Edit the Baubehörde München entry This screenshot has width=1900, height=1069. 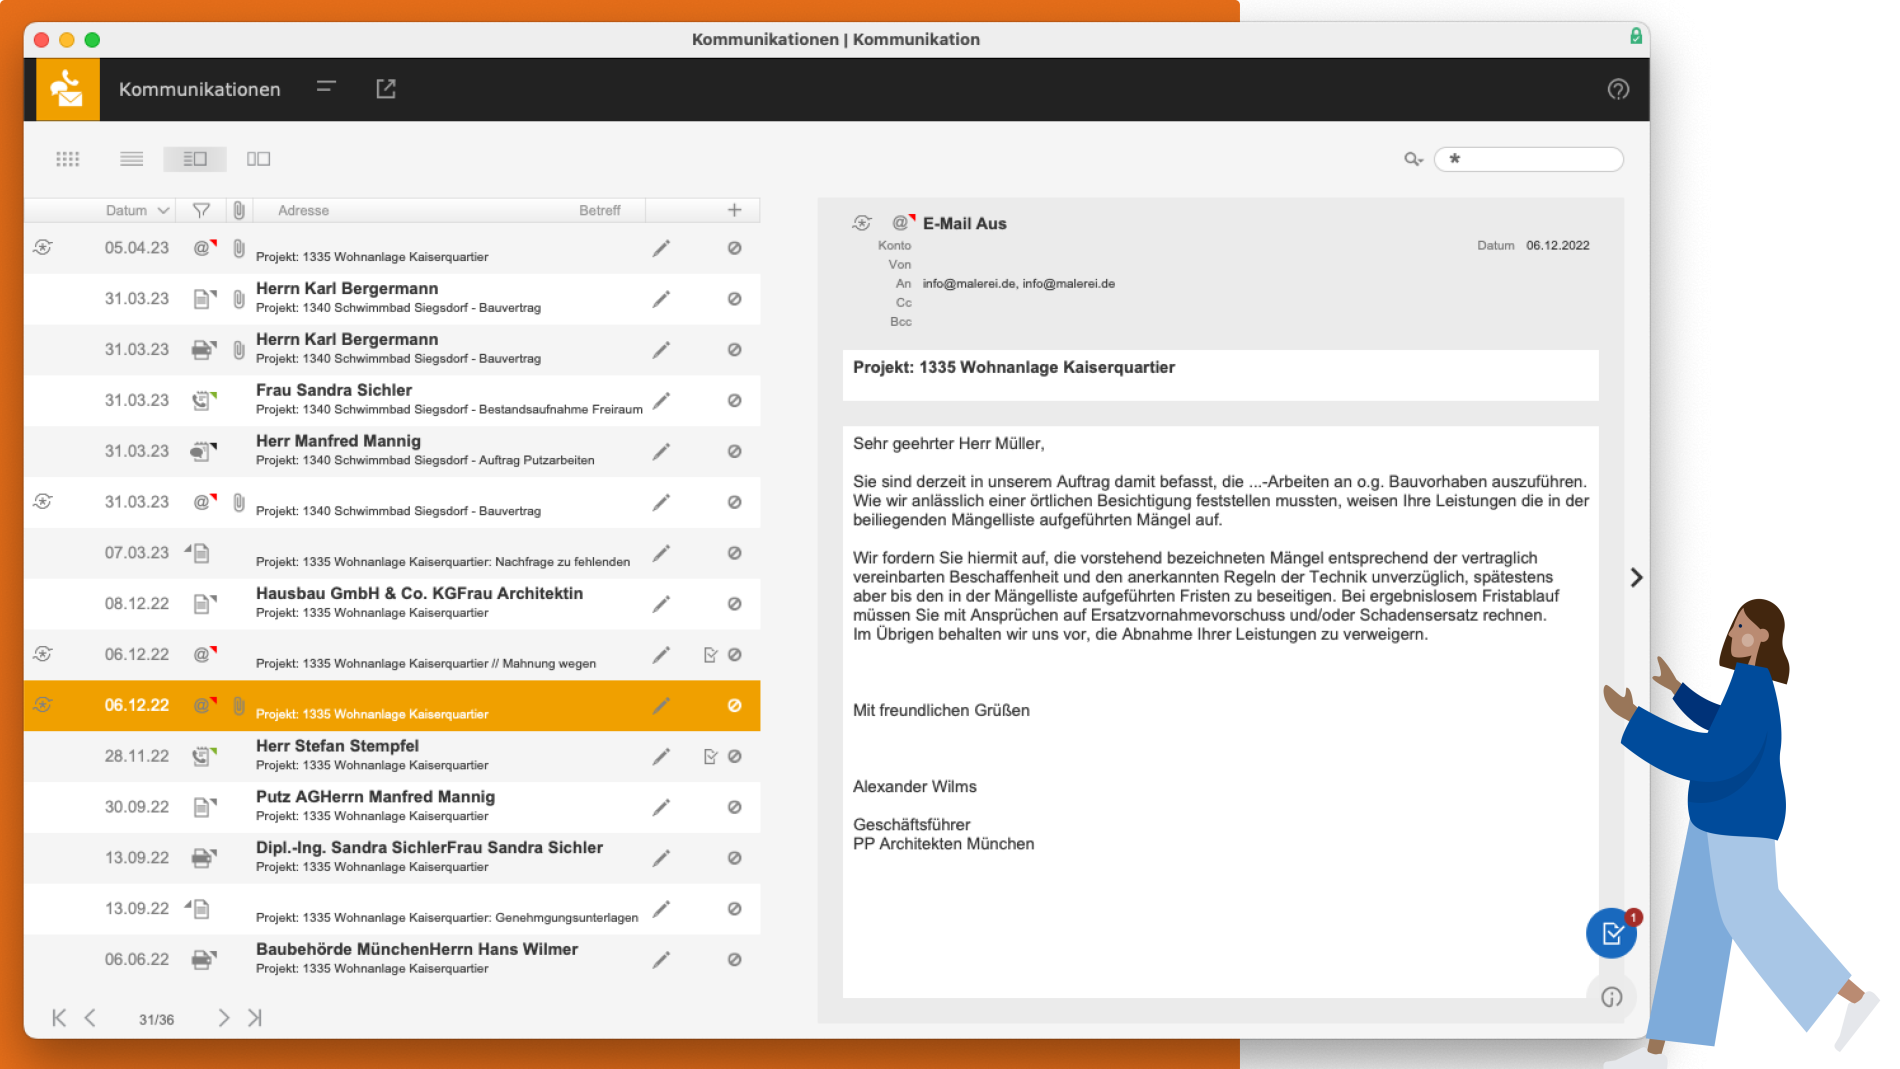tap(661, 960)
